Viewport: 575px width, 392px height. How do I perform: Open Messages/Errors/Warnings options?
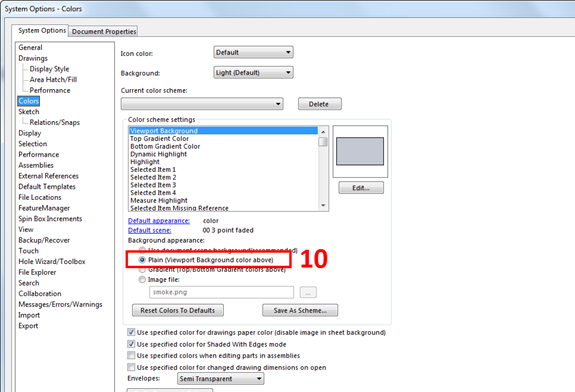(x=61, y=304)
